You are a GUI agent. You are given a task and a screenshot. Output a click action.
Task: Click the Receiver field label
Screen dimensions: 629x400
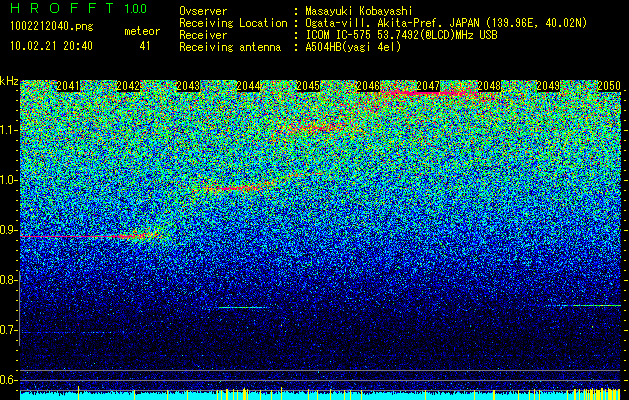(x=203, y=35)
